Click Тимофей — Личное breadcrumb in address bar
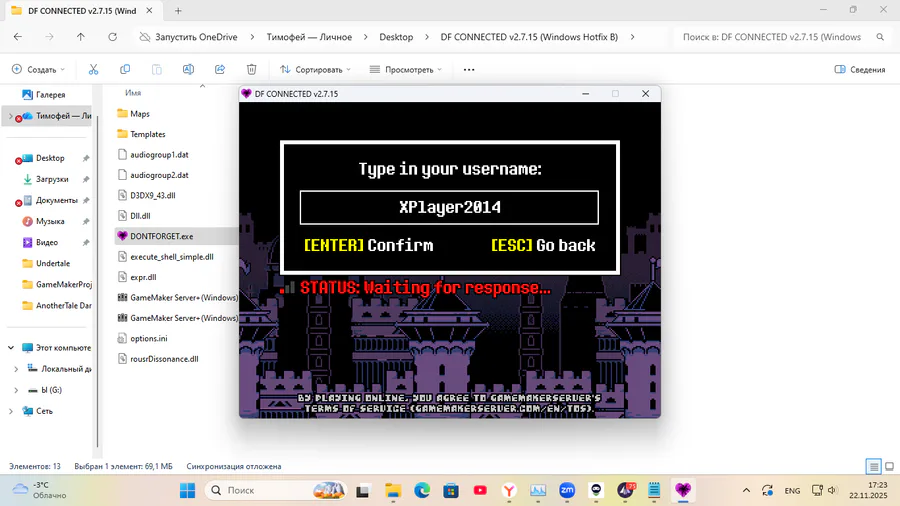Screen dimensions: 900x506 pos(309,37)
